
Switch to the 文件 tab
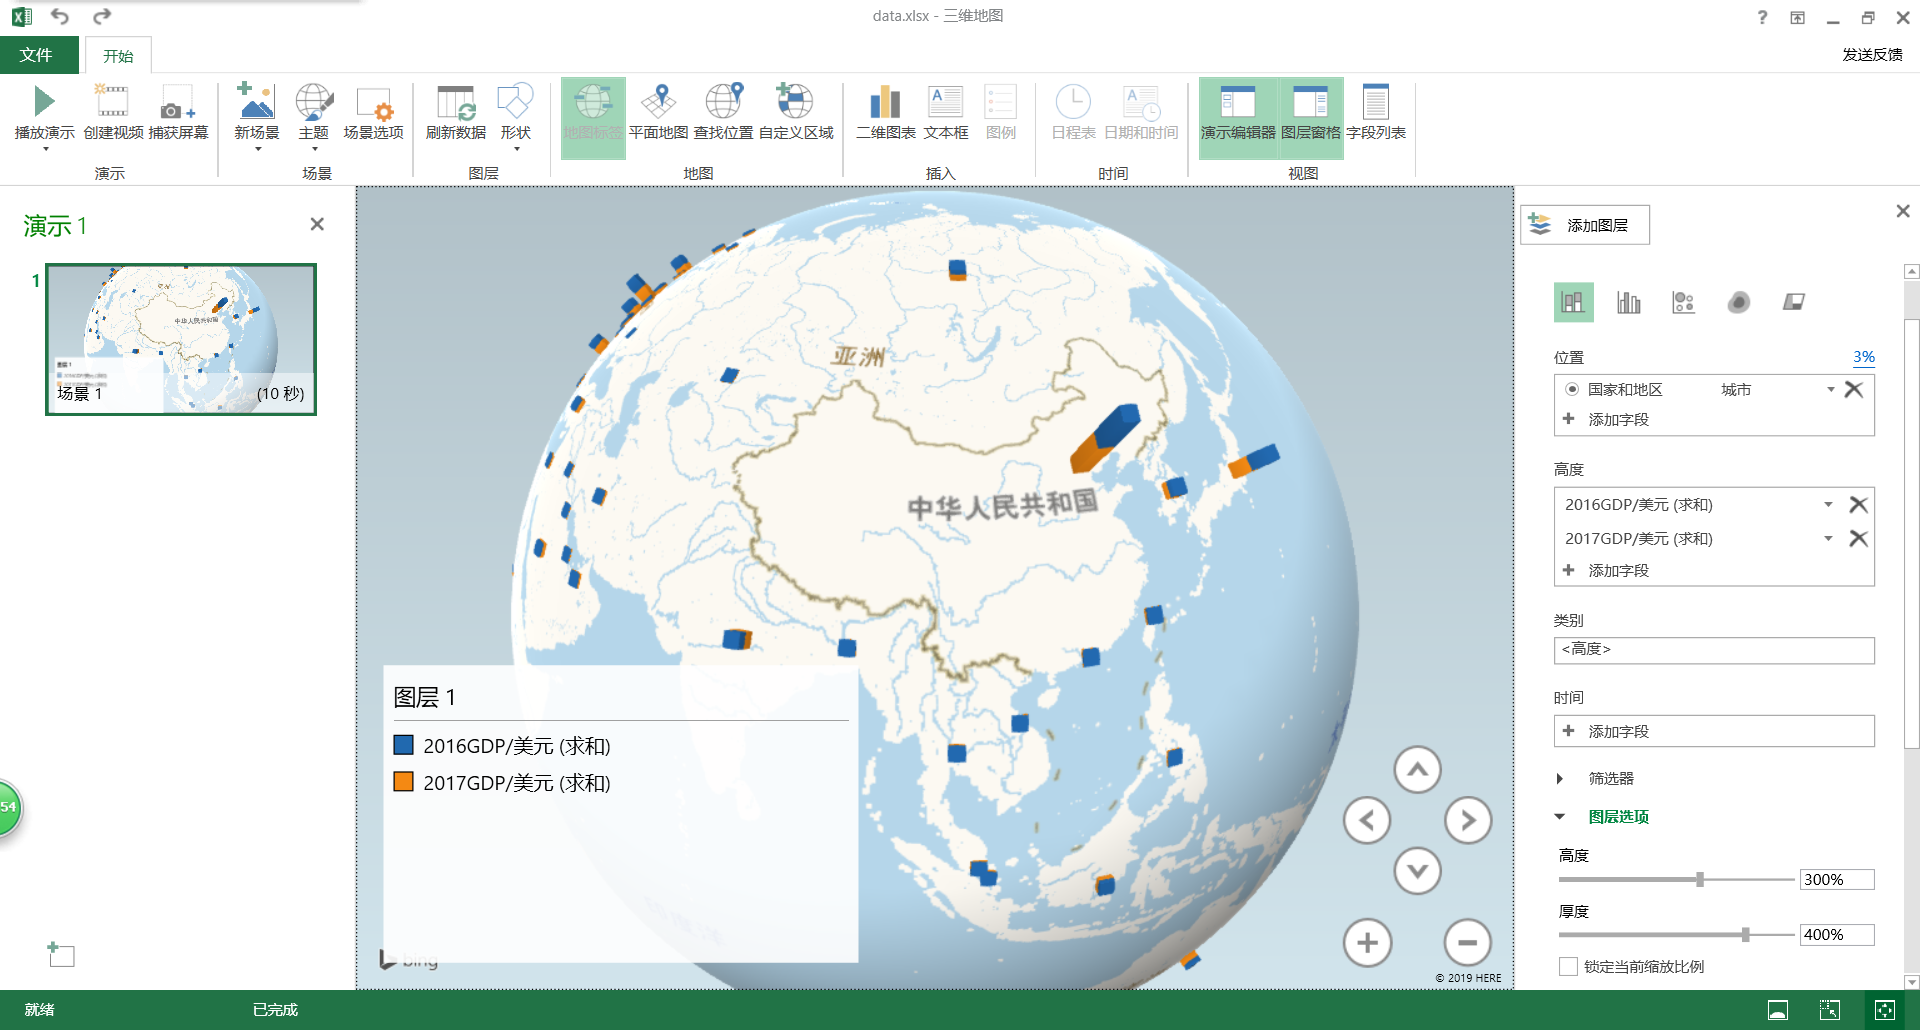[x=39, y=55]
